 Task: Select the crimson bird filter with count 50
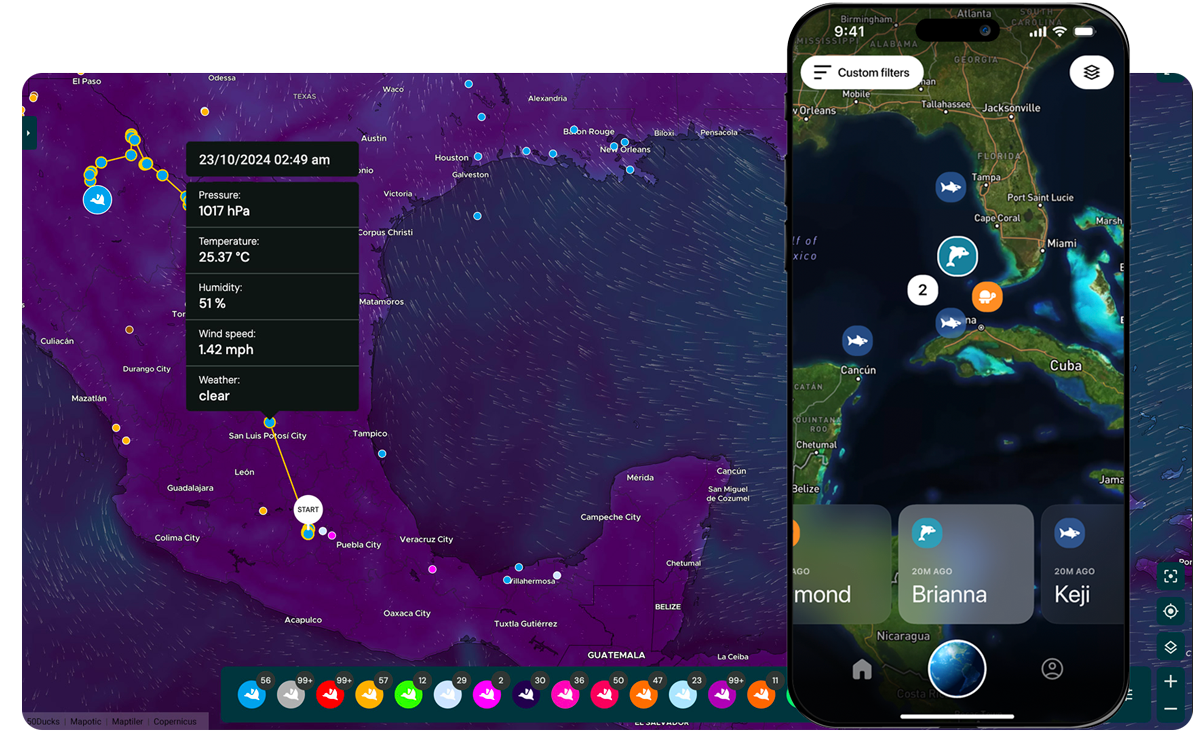[604, 694]
